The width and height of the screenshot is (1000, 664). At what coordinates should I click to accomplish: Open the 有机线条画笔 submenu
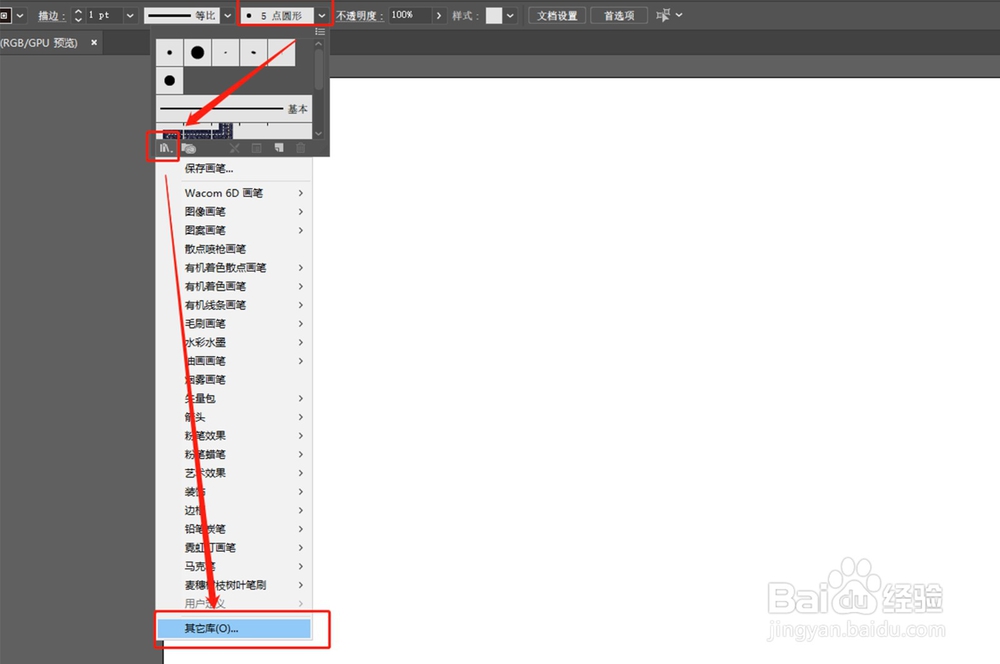pos(234,305)
